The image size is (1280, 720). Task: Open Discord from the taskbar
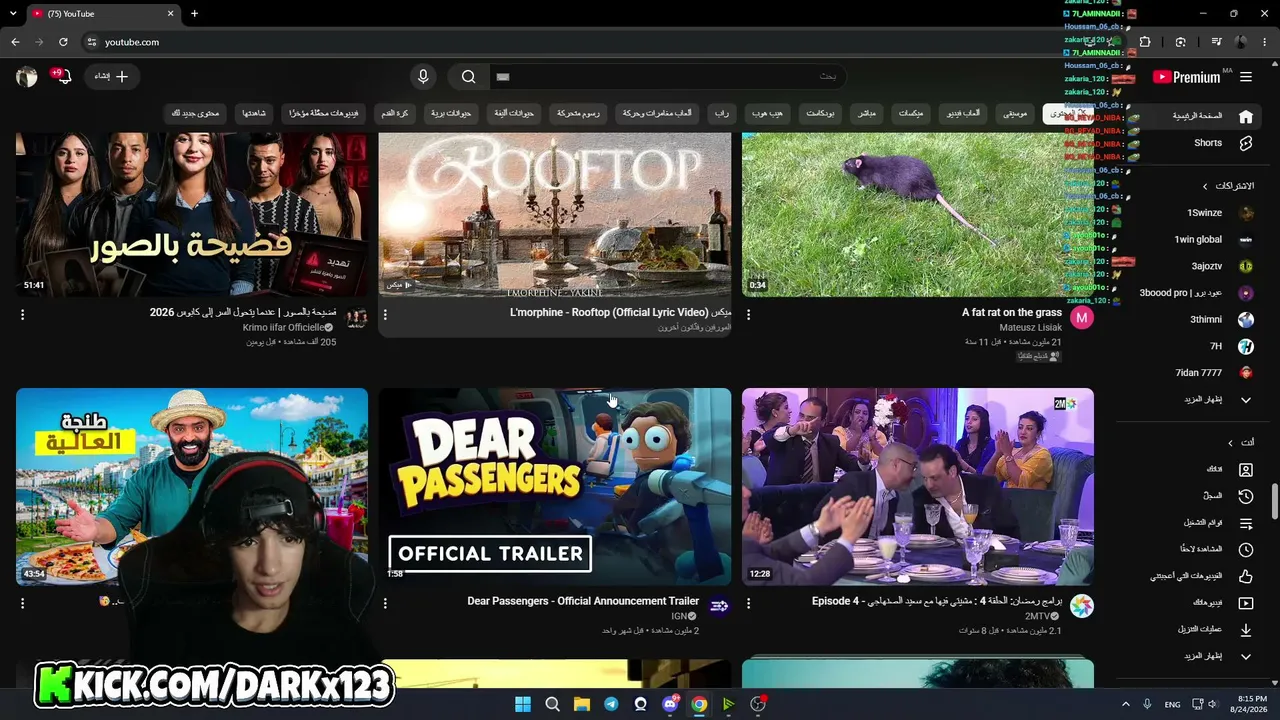click(670, 704)
